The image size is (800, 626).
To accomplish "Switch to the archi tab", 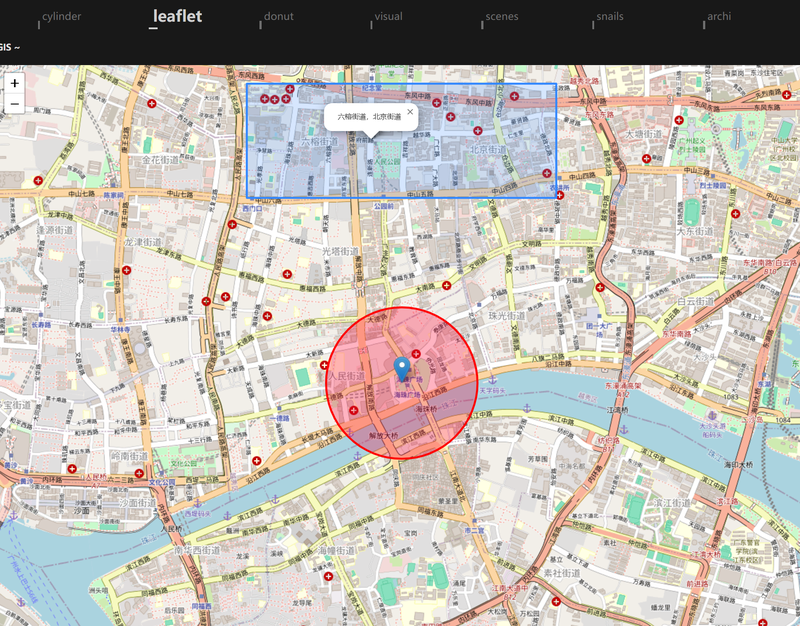I will [x=719, y=16].
